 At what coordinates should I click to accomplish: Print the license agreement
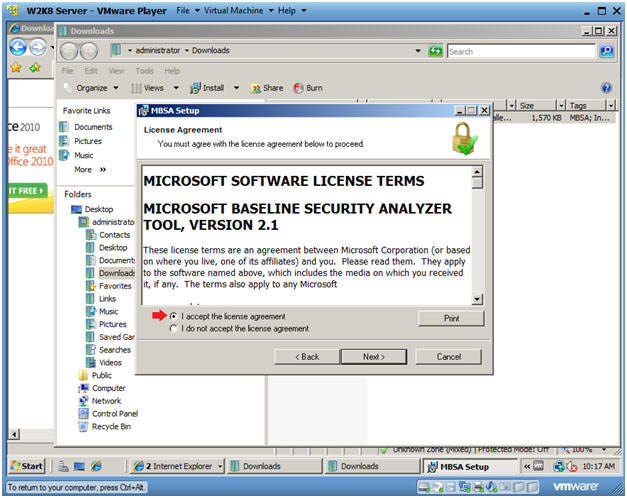tap(451, 318)
